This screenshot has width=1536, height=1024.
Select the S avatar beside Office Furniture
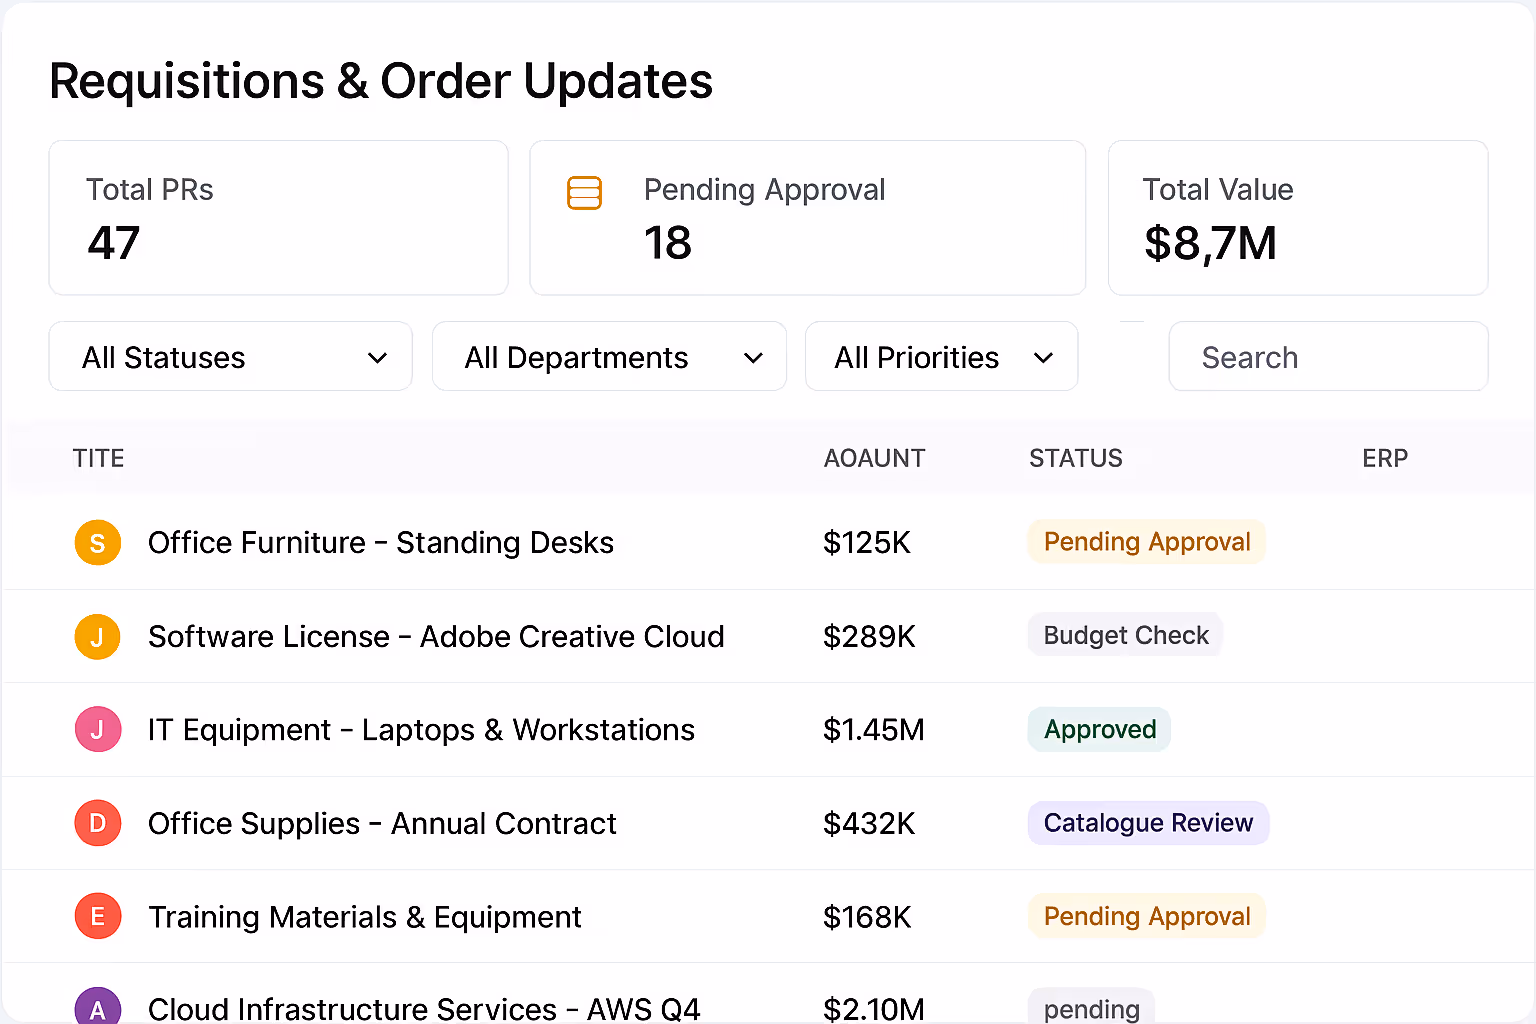point(97,542)
